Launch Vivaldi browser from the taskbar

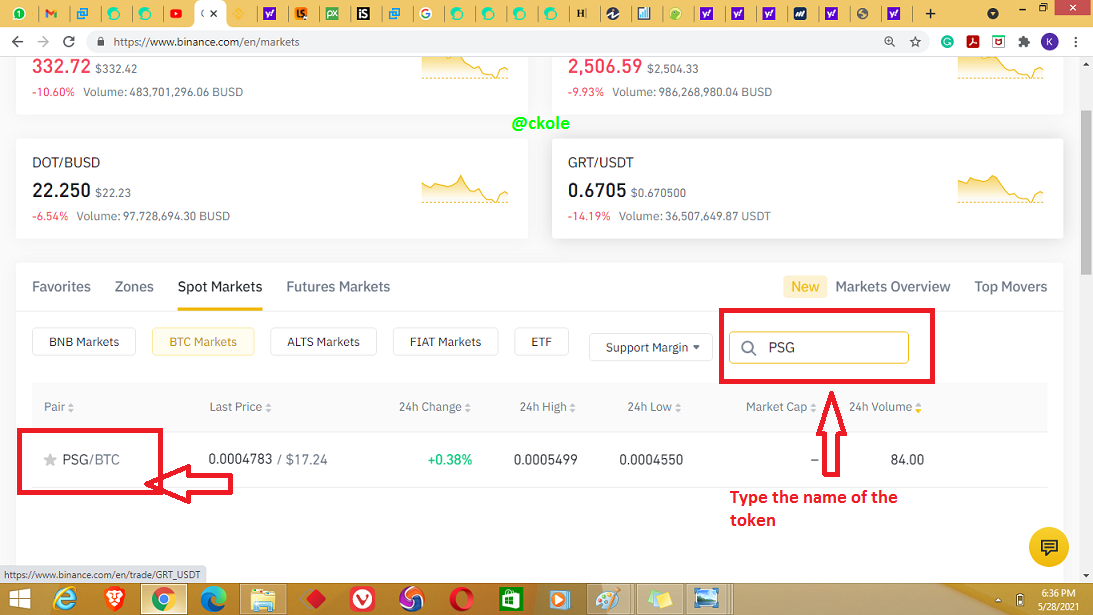click(362, 599)
